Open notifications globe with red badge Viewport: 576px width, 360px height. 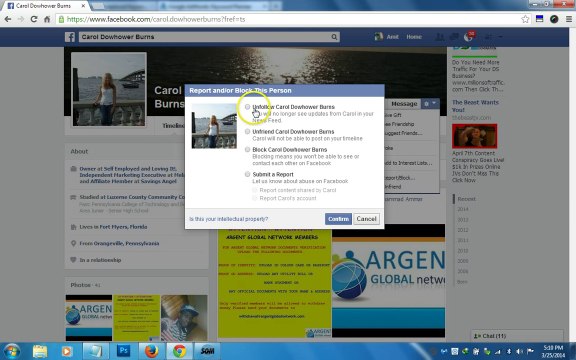coord(469,36)
